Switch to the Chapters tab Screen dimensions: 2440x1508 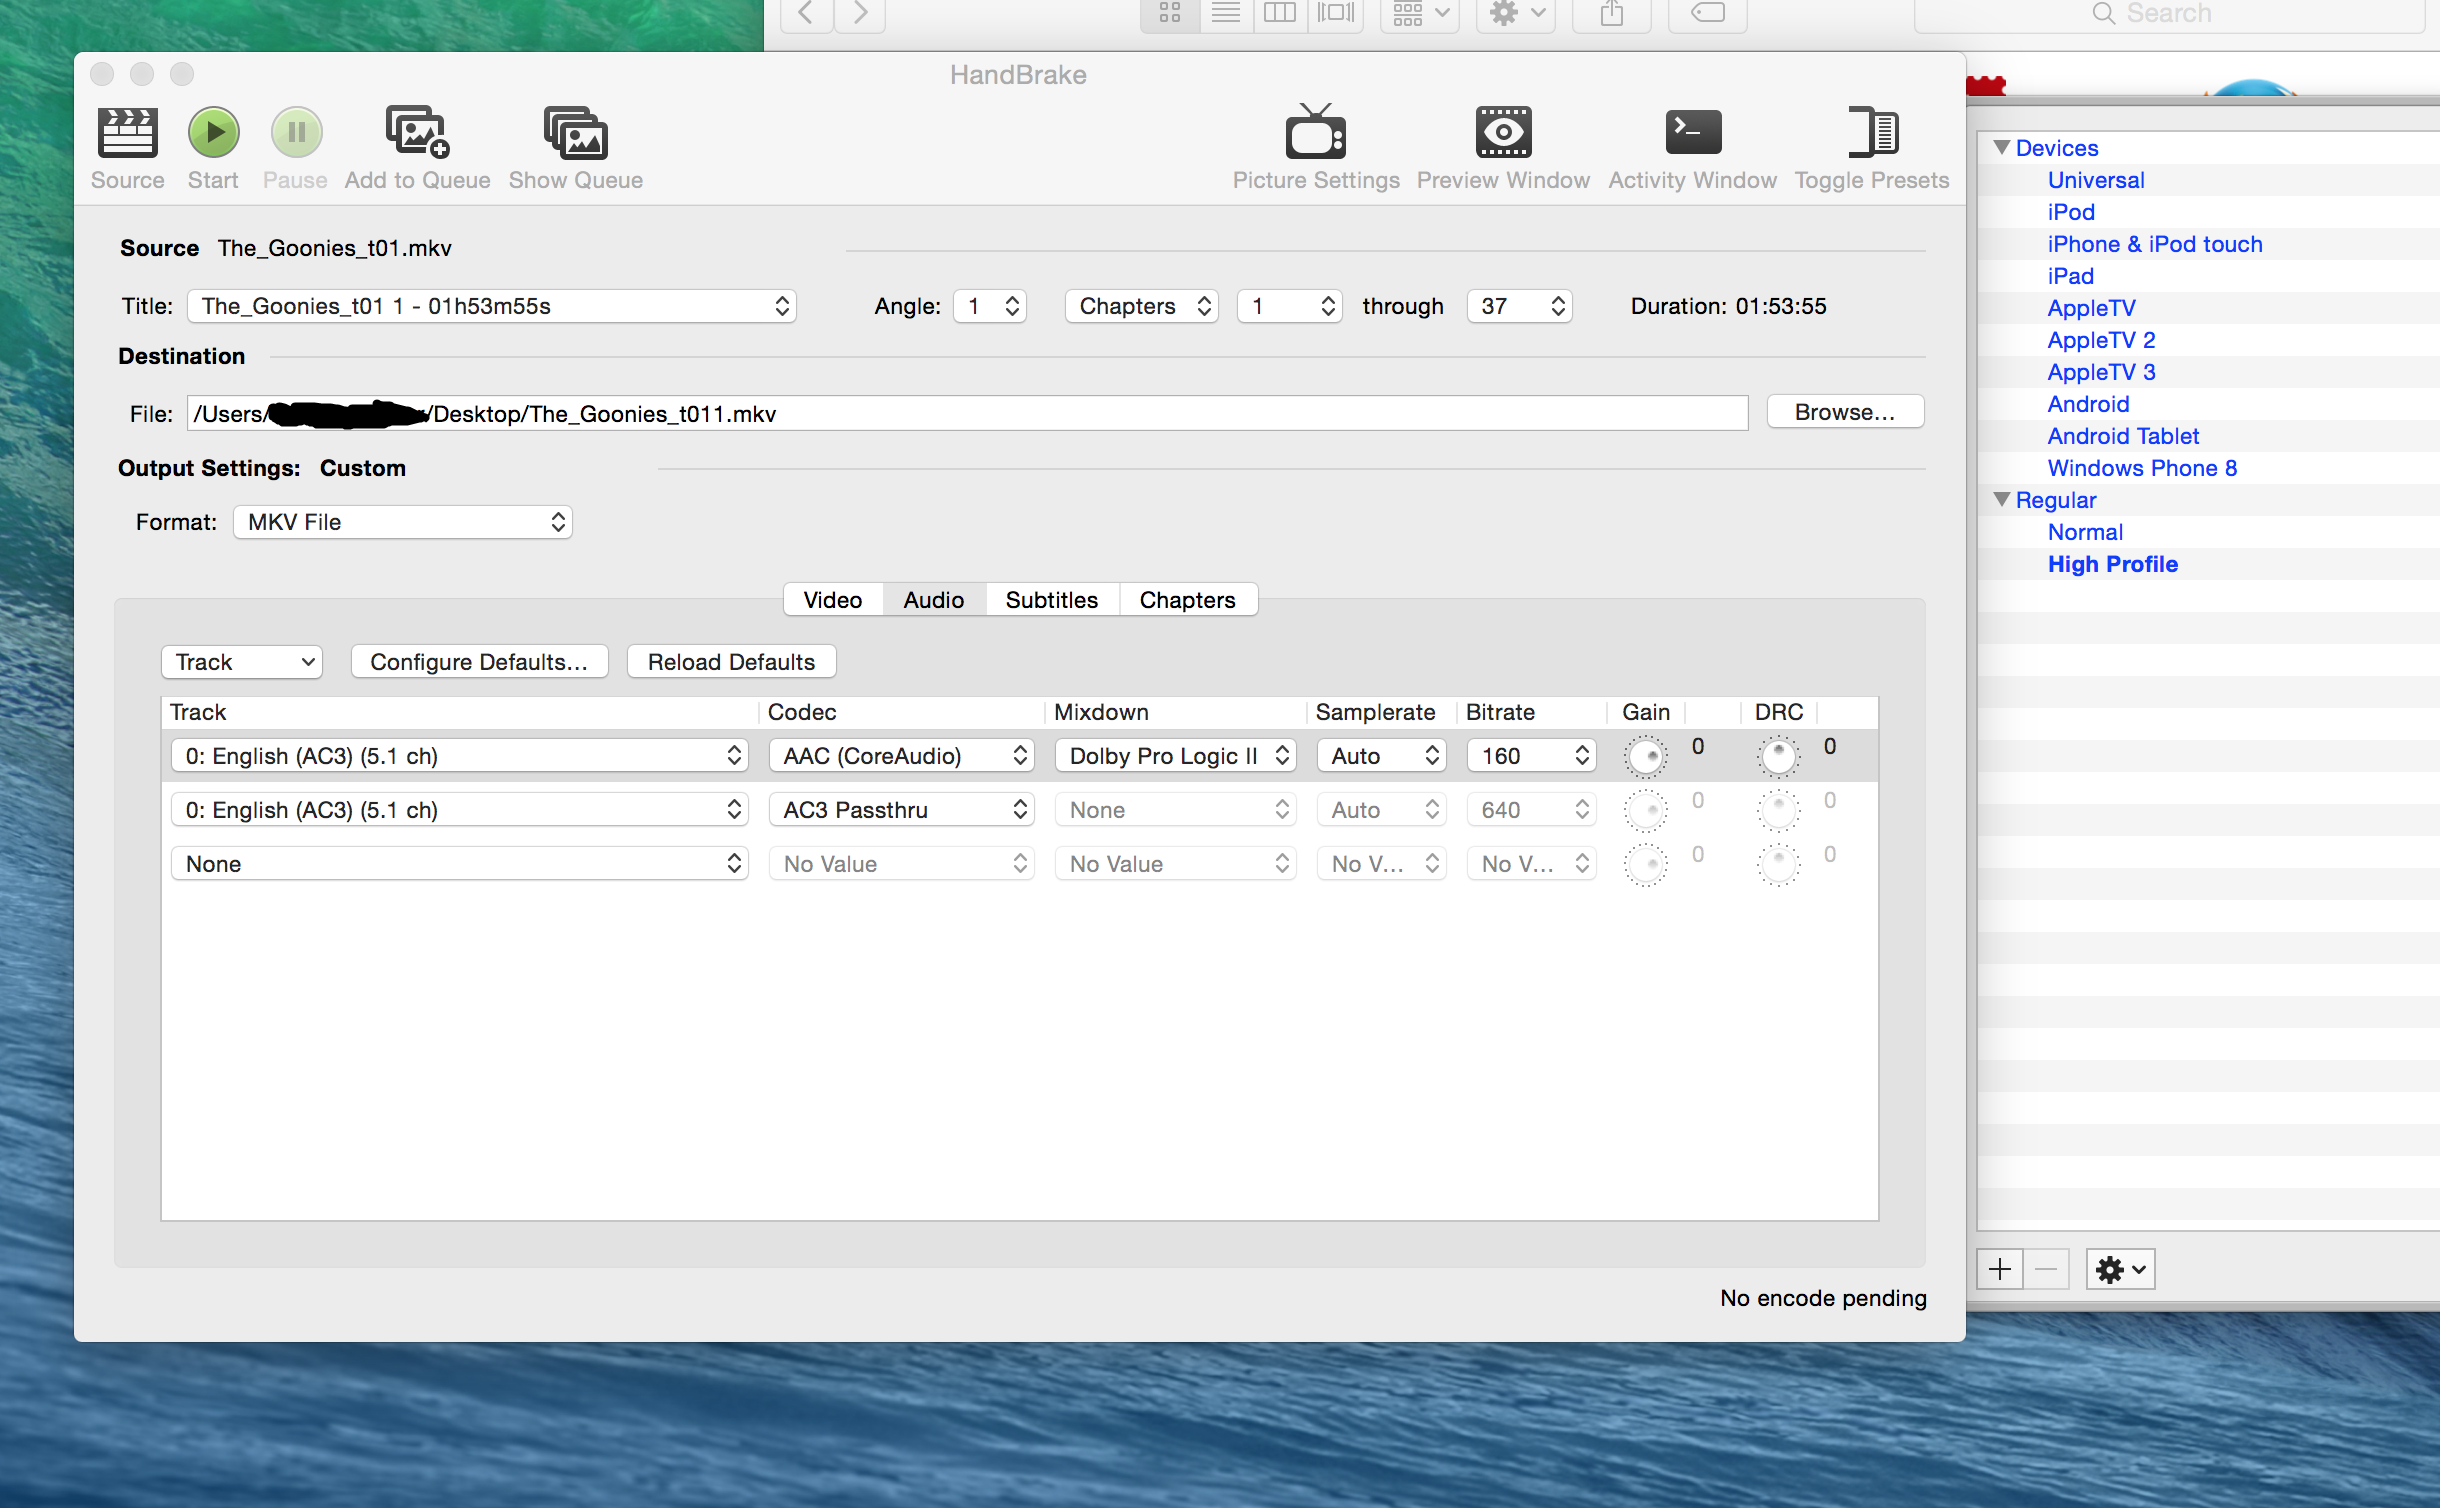[1188, 600]
